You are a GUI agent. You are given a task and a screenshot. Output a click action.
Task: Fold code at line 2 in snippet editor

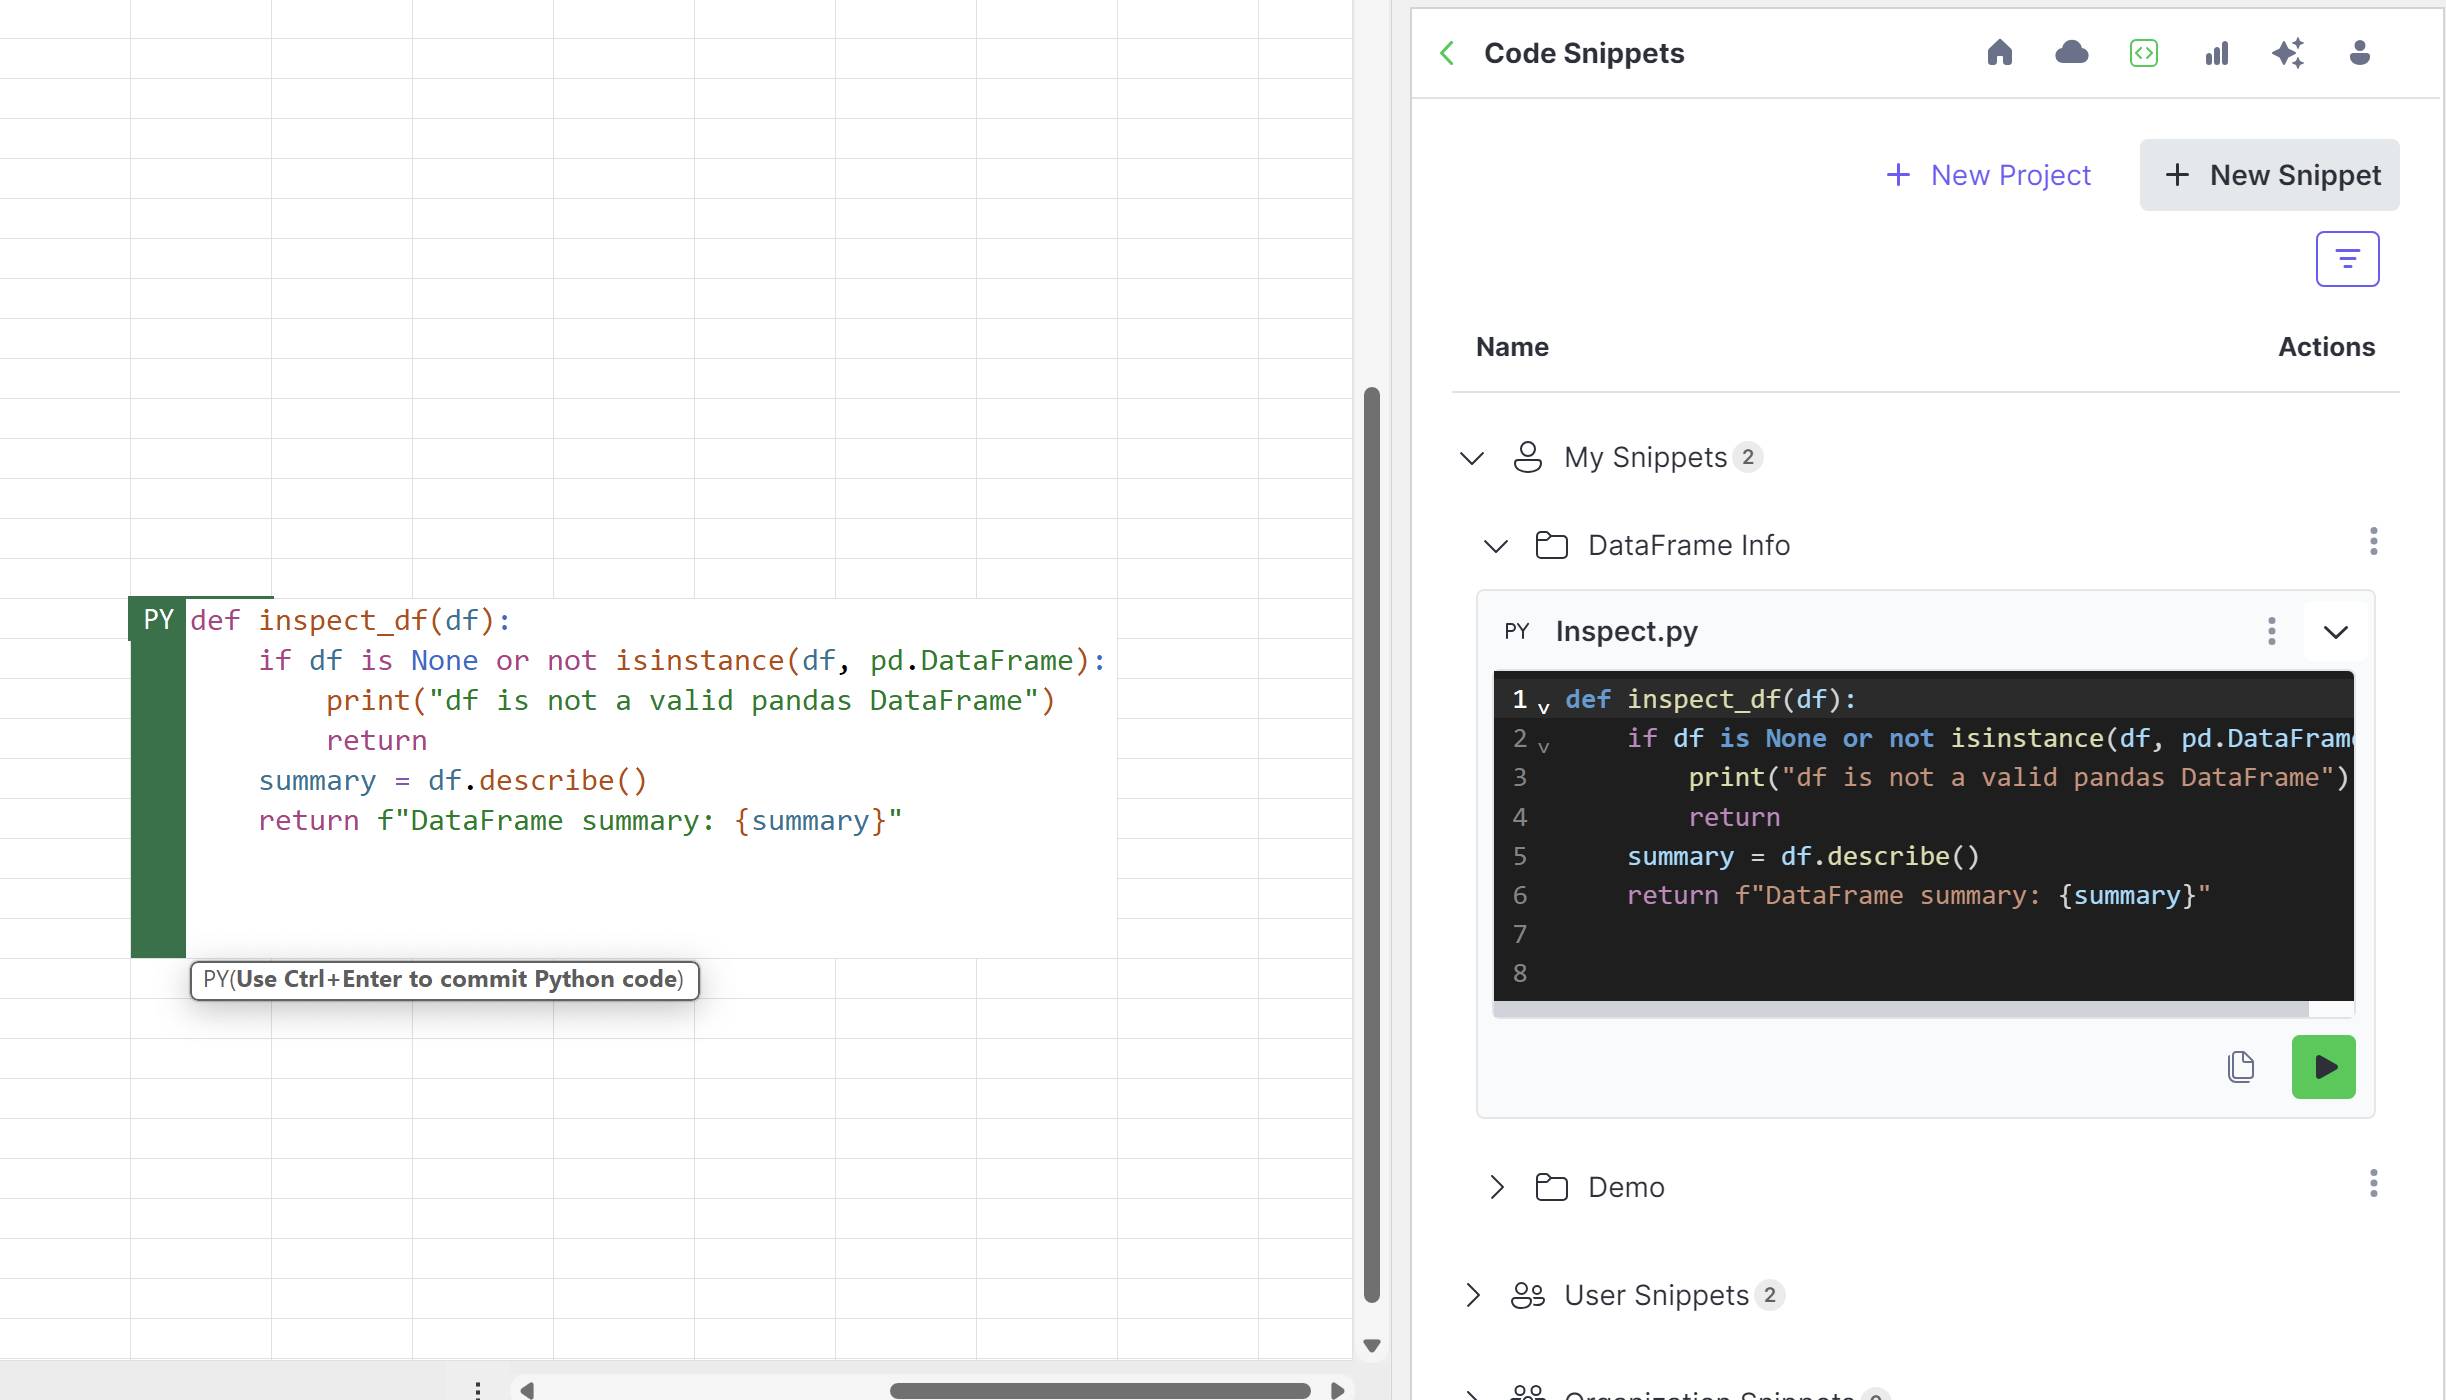[x=1544, y=747]
